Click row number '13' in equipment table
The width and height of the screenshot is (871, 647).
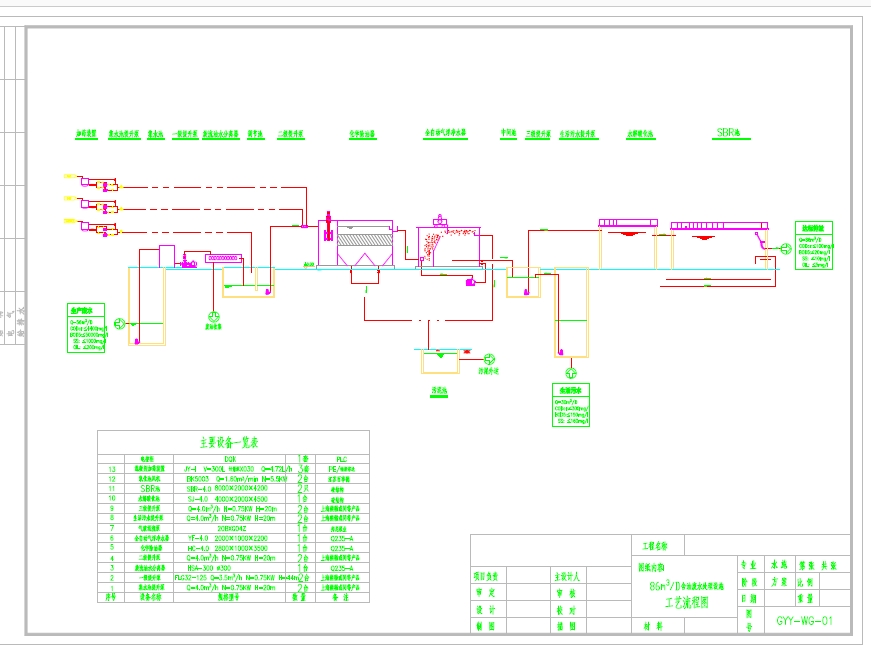(112, 469)
